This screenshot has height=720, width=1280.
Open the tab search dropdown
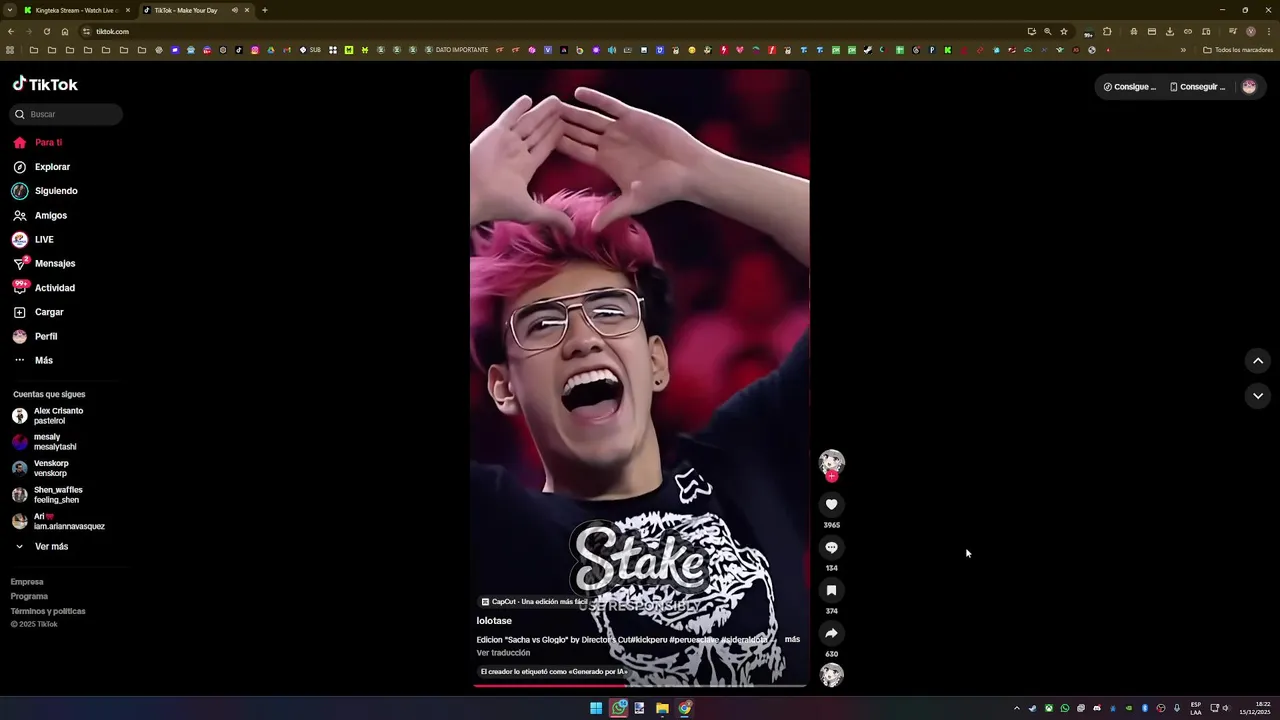click(9, 10)
